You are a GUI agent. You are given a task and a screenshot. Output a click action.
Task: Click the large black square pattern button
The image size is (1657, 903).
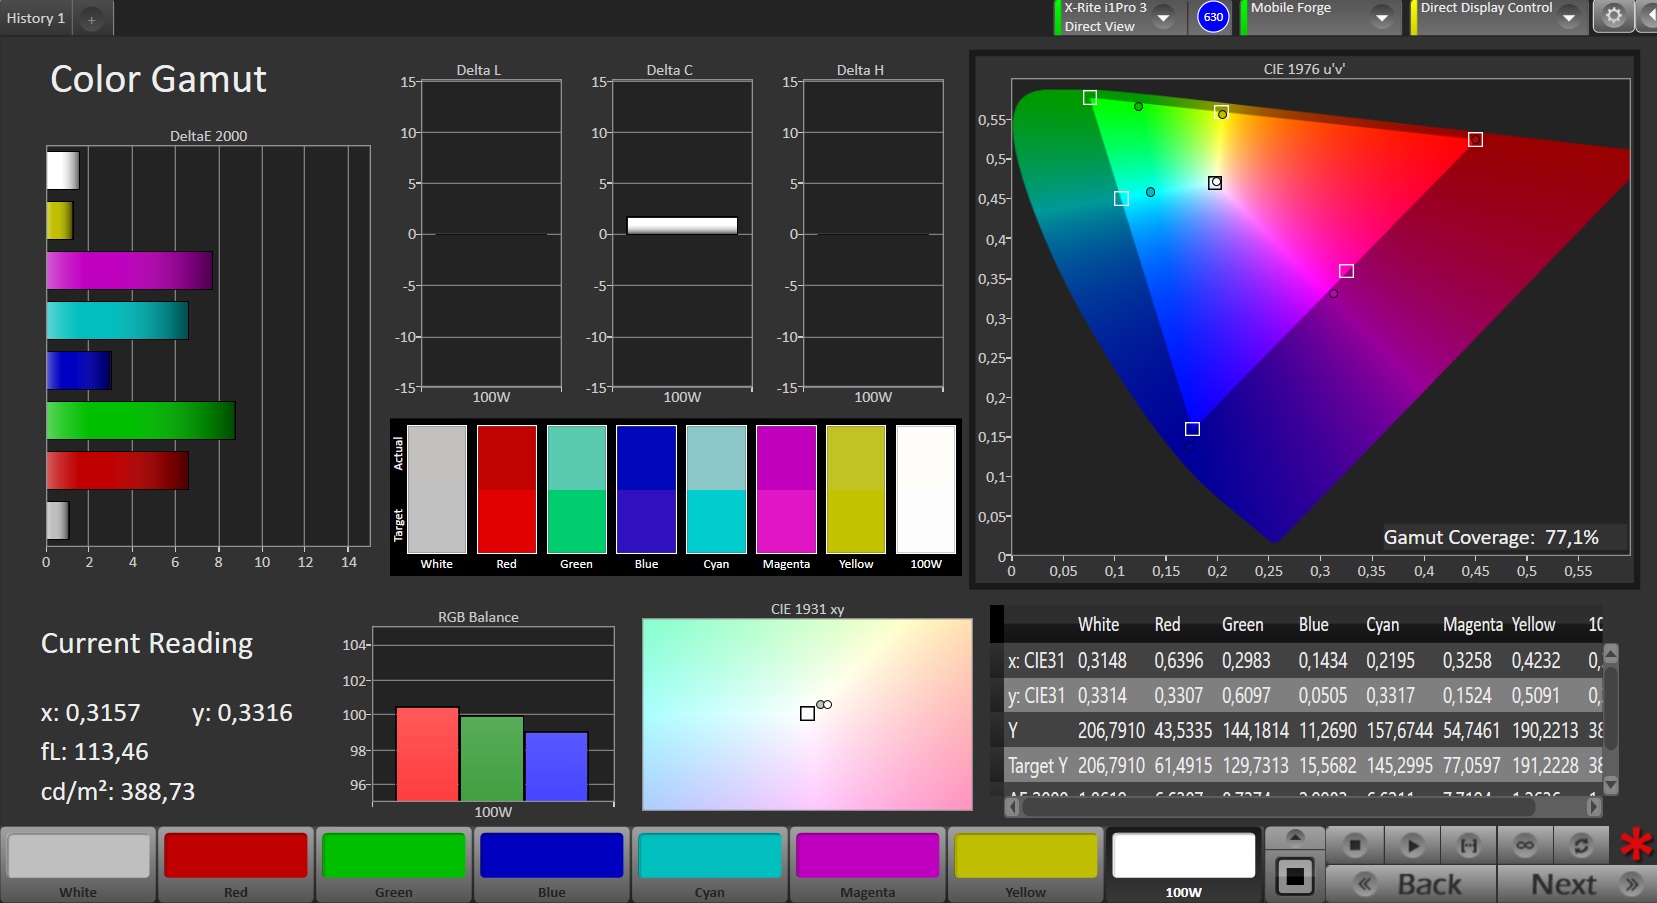point(1295,877)
